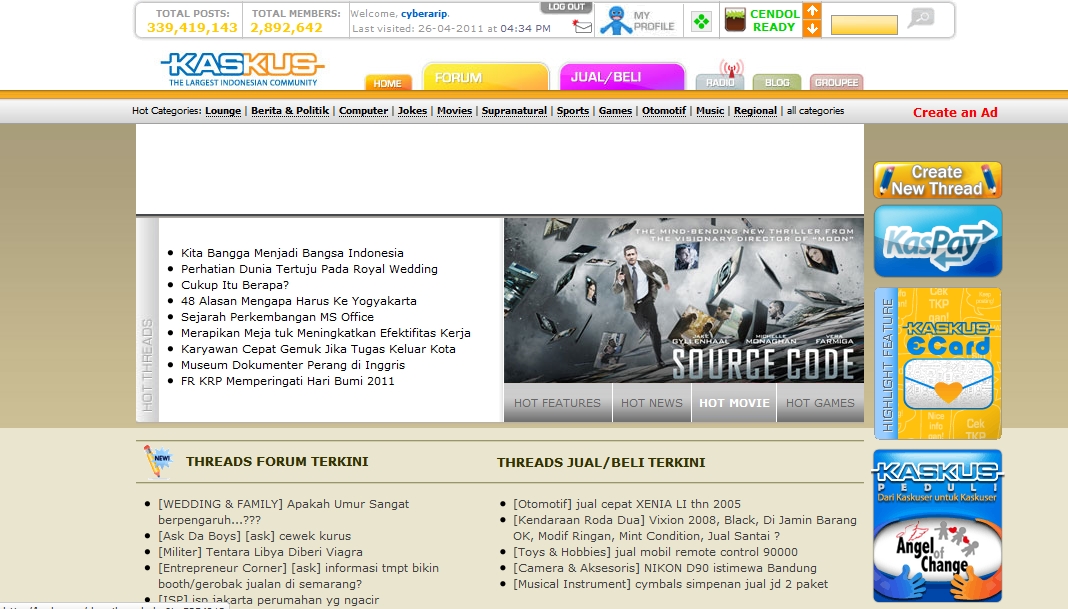Click the green four-dot reputation icon
Viewport: 1068px width, 609px height.
[x=702, y=21]
